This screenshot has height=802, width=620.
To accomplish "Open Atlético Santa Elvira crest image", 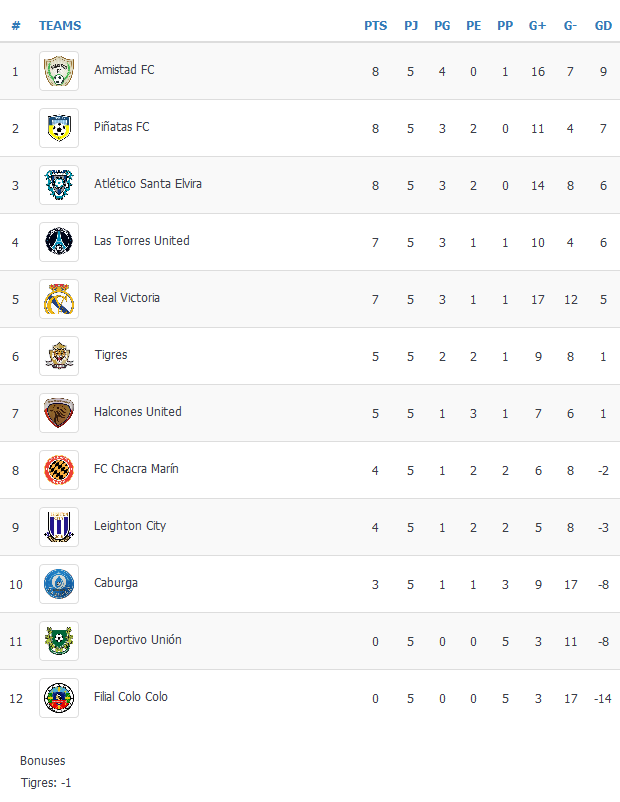I will [59, 185].
